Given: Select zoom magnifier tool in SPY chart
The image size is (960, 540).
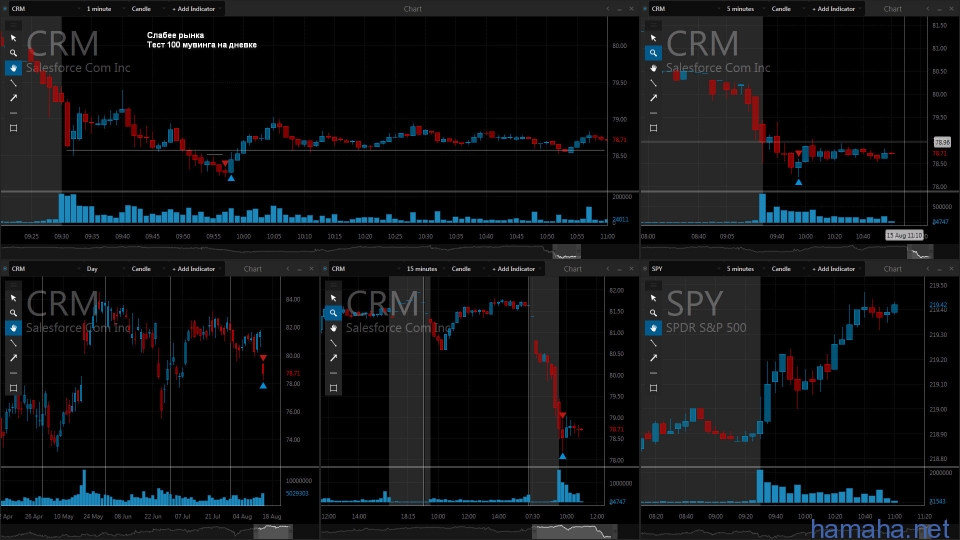Looking at the screenshot, I should (x=653, y=313).
